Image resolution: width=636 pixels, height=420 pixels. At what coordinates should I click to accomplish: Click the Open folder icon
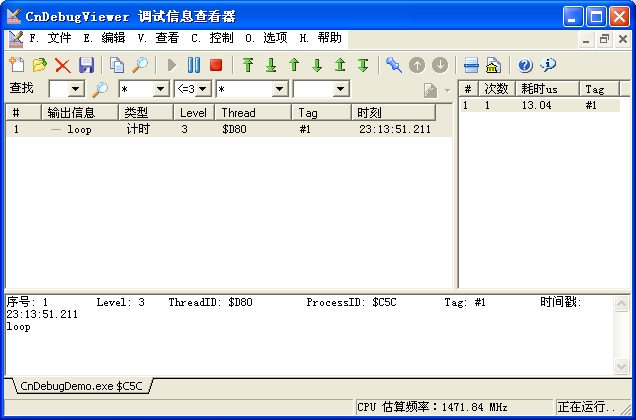(x=39, y=65)
